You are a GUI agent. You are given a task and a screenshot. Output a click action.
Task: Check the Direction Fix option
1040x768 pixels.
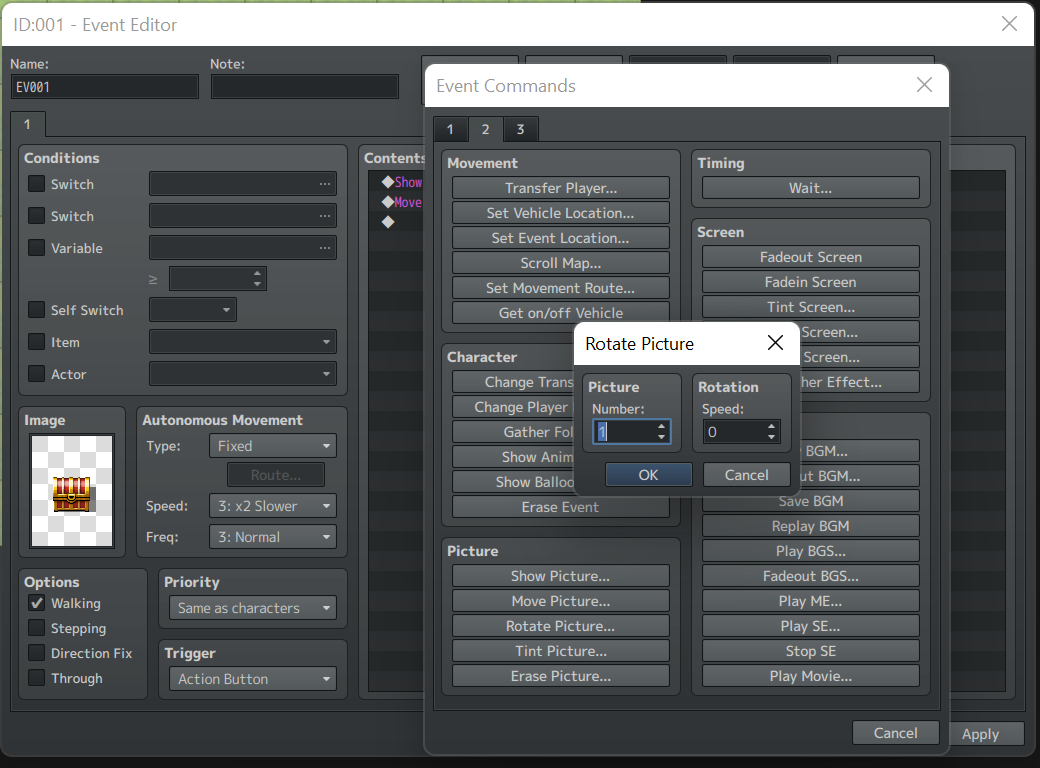click(36, 653)
